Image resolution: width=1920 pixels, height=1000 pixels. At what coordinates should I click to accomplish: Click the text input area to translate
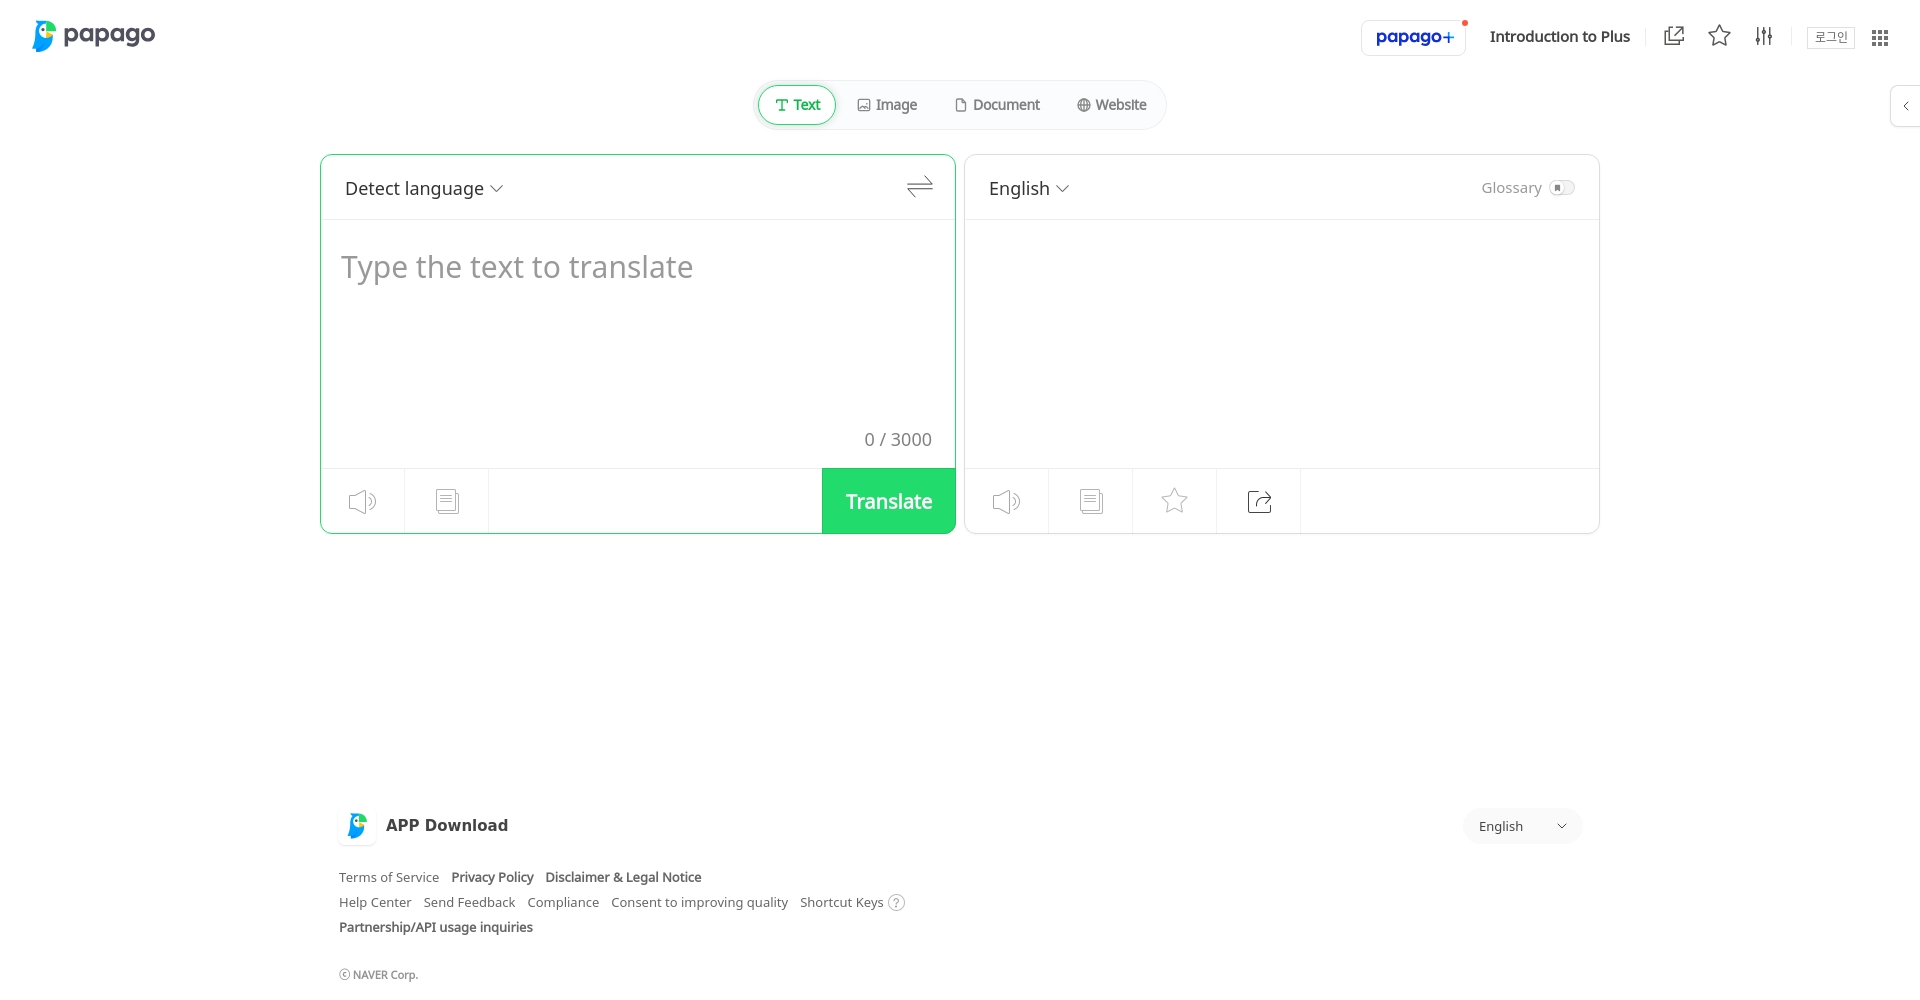click(x=636, y=330)
